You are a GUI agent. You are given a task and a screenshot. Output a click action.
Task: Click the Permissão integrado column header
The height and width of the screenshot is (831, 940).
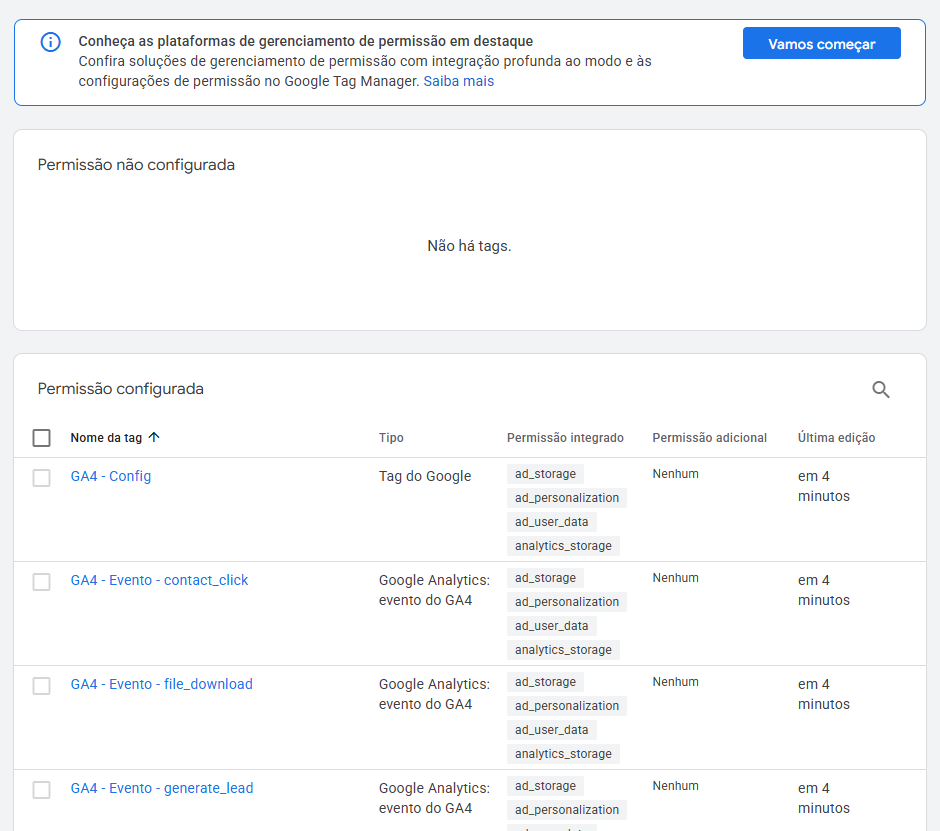pos(565,438)
